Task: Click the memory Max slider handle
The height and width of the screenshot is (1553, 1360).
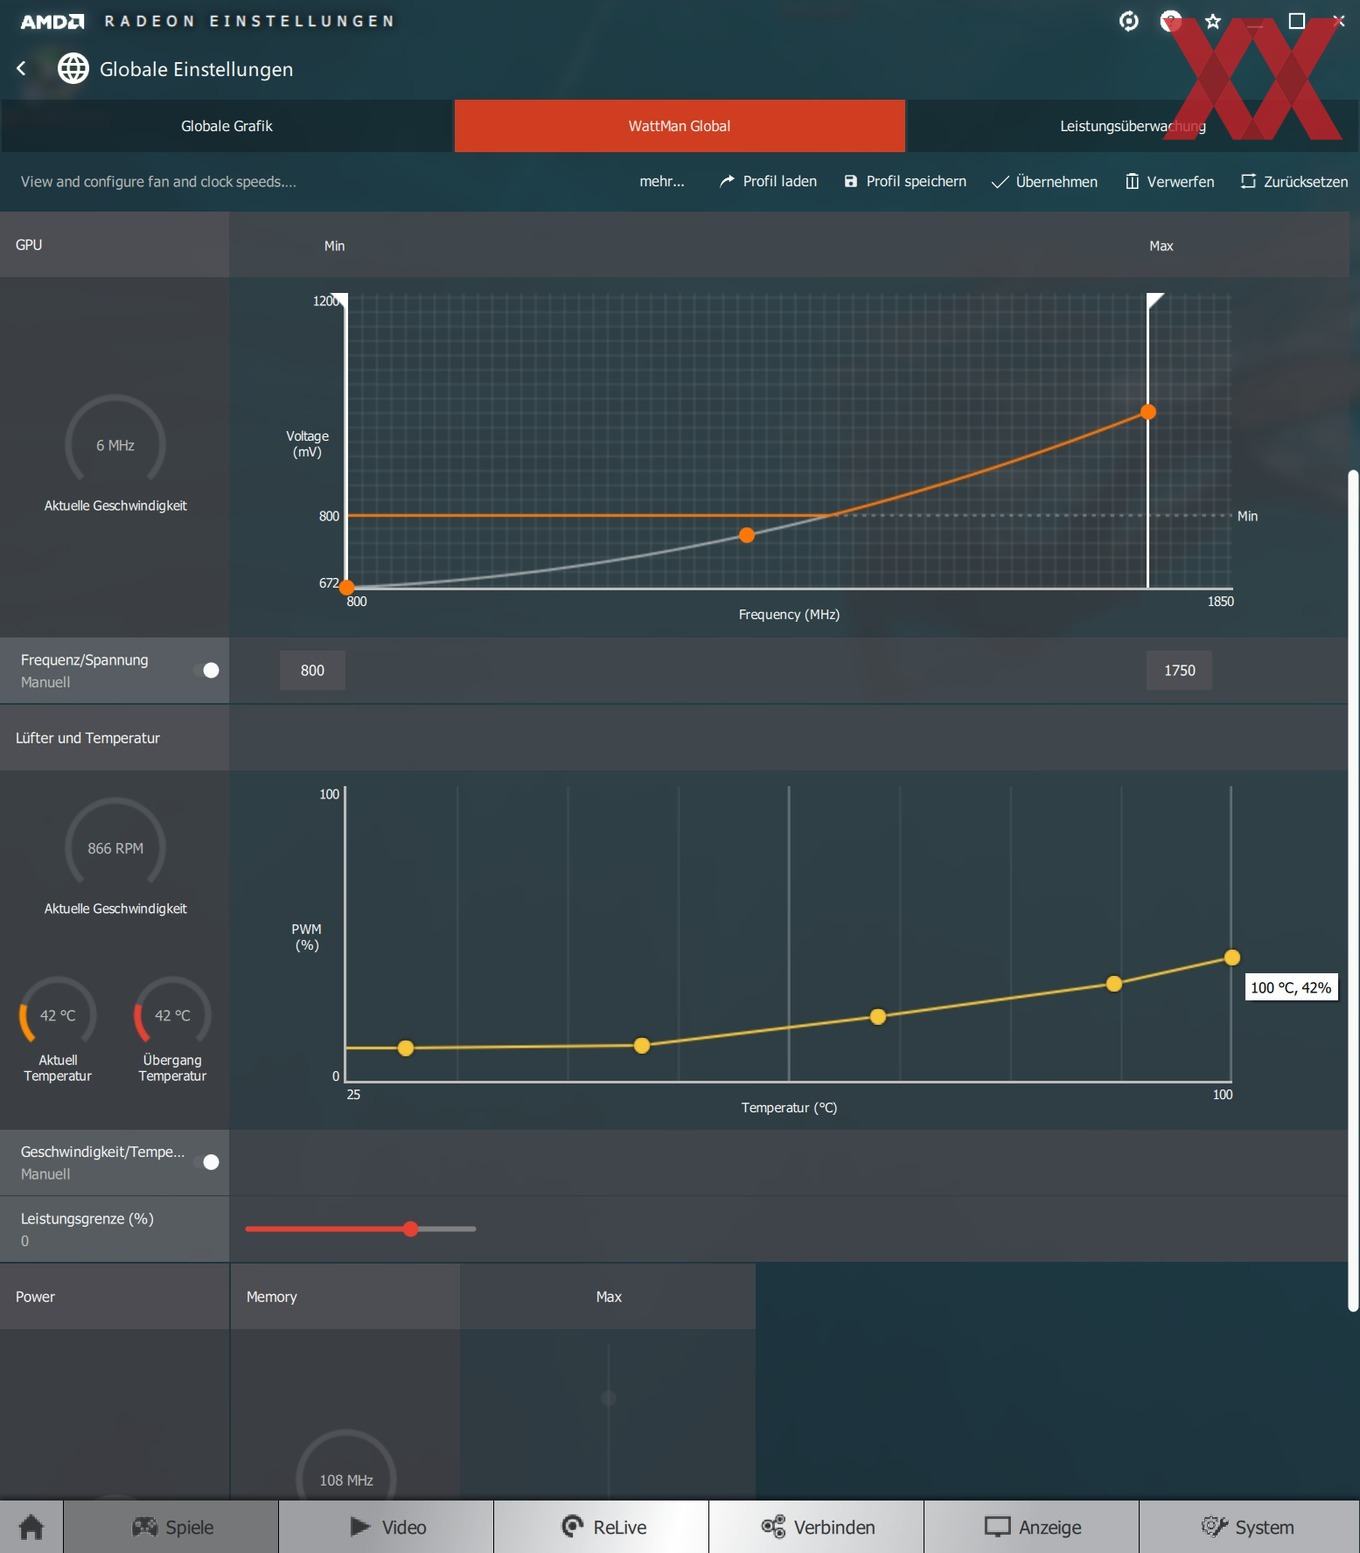Action: coord(608,1398)
